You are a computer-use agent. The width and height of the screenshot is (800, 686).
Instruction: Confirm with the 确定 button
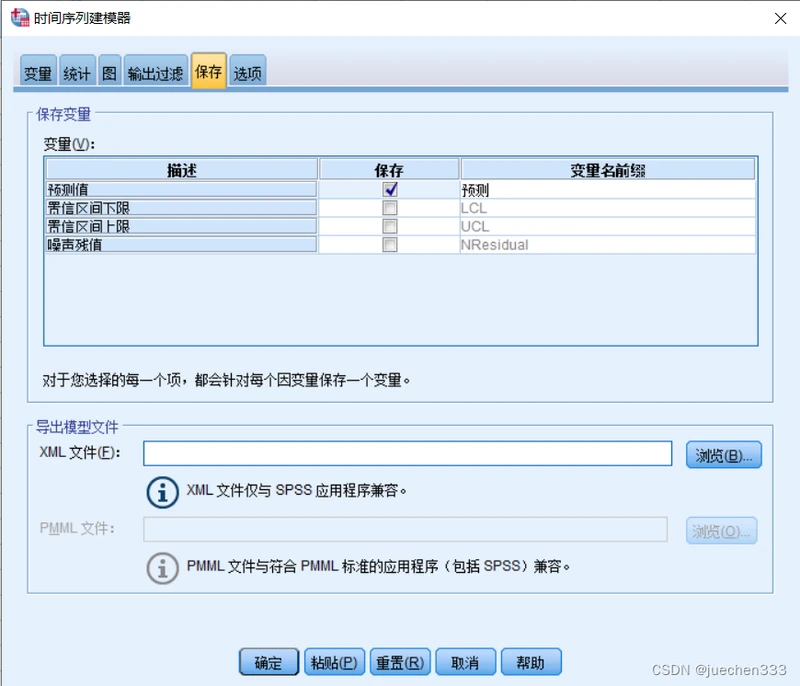(x=268, y=662)
